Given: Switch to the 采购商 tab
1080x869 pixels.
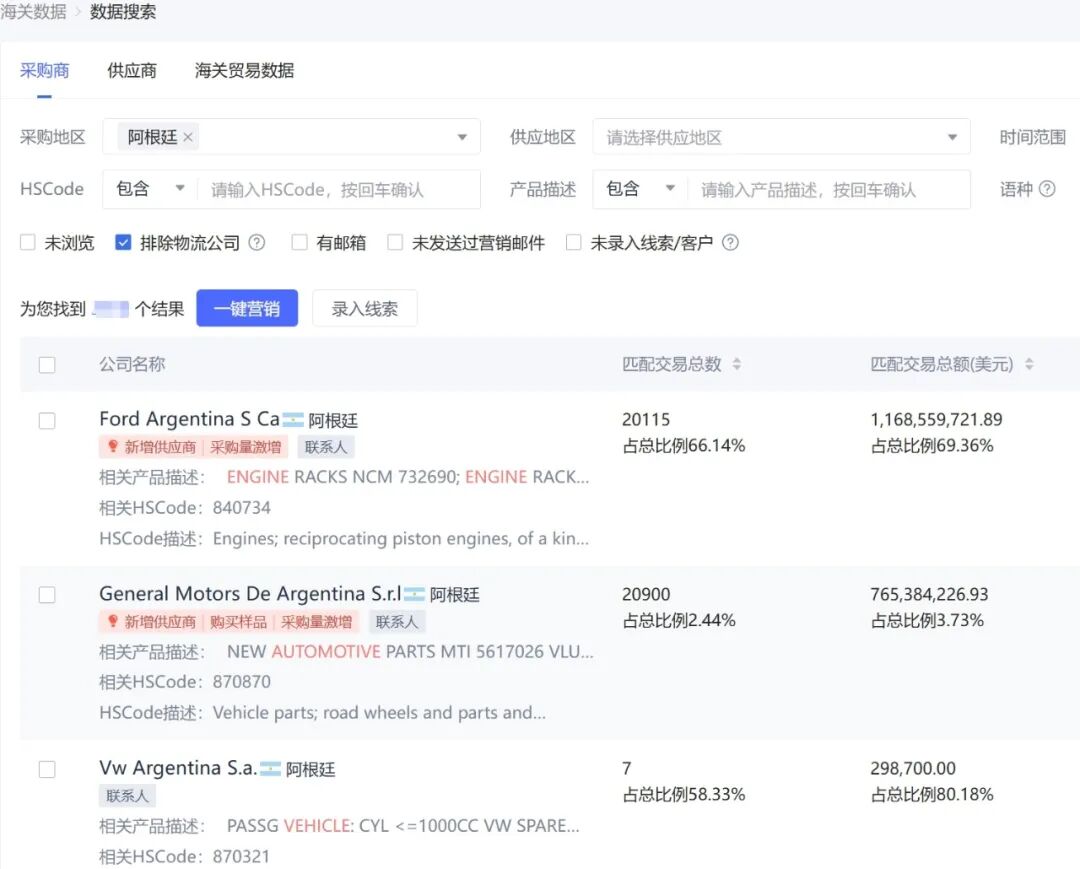Looking at the screenshot, I should coord(45,70).
